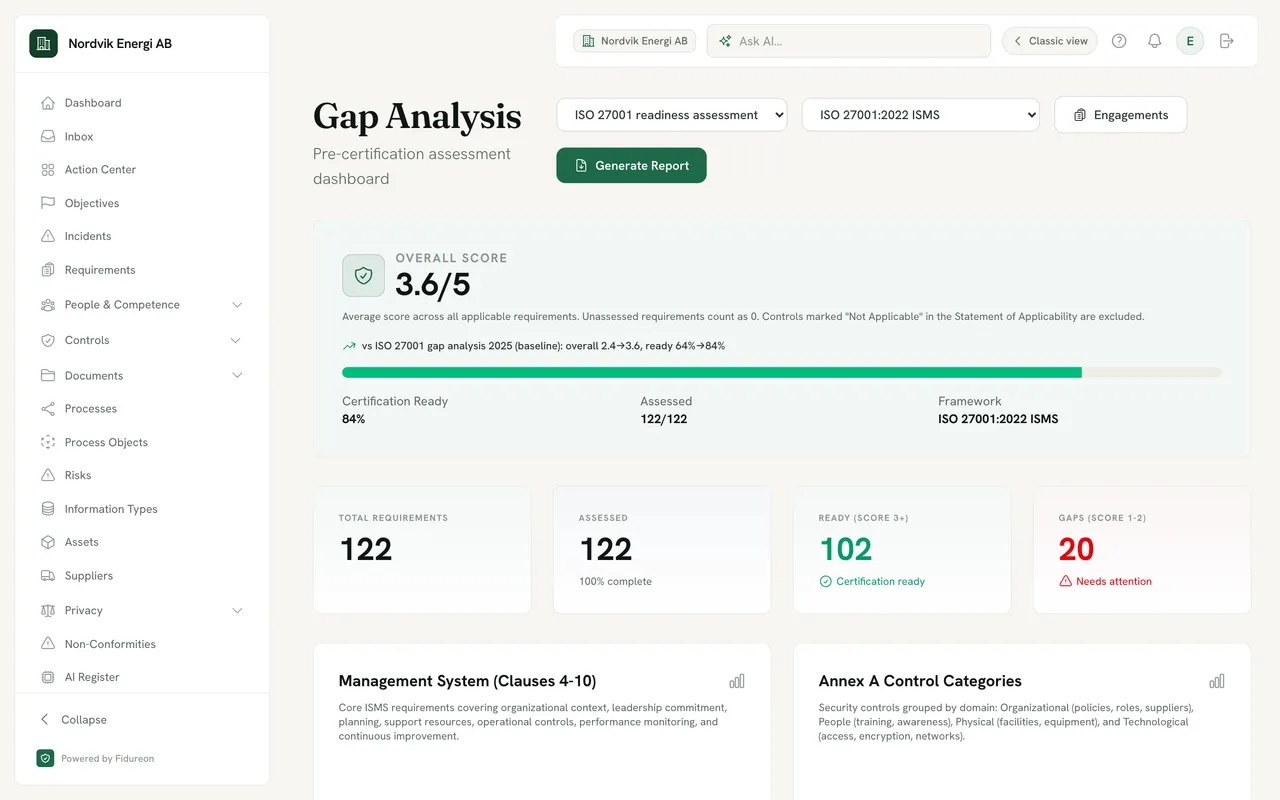Click the Ready (Score 3+) card
This screenshot has width=1280, height=800.
pos(902,550)
